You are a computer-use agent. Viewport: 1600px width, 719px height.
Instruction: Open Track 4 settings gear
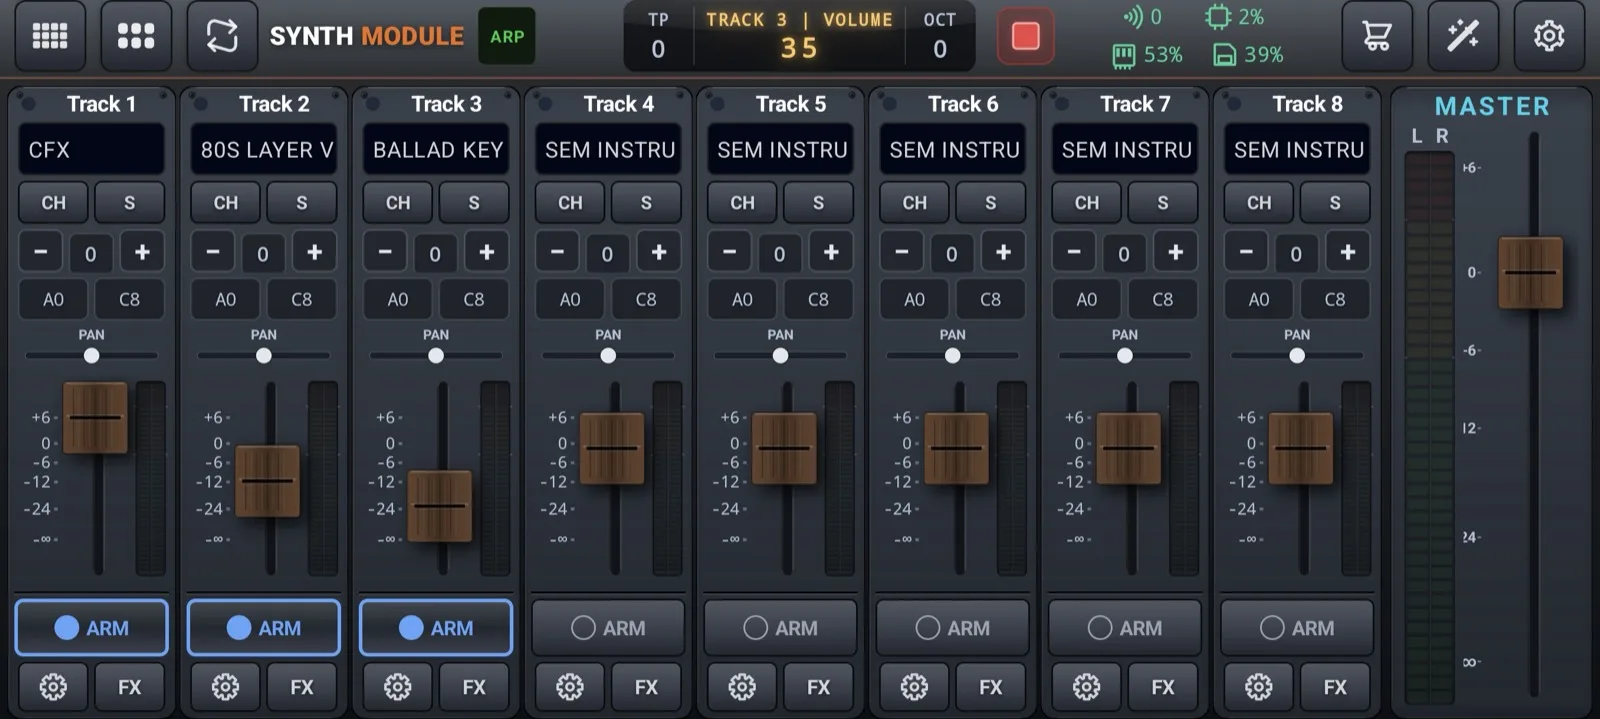(570, 687)
